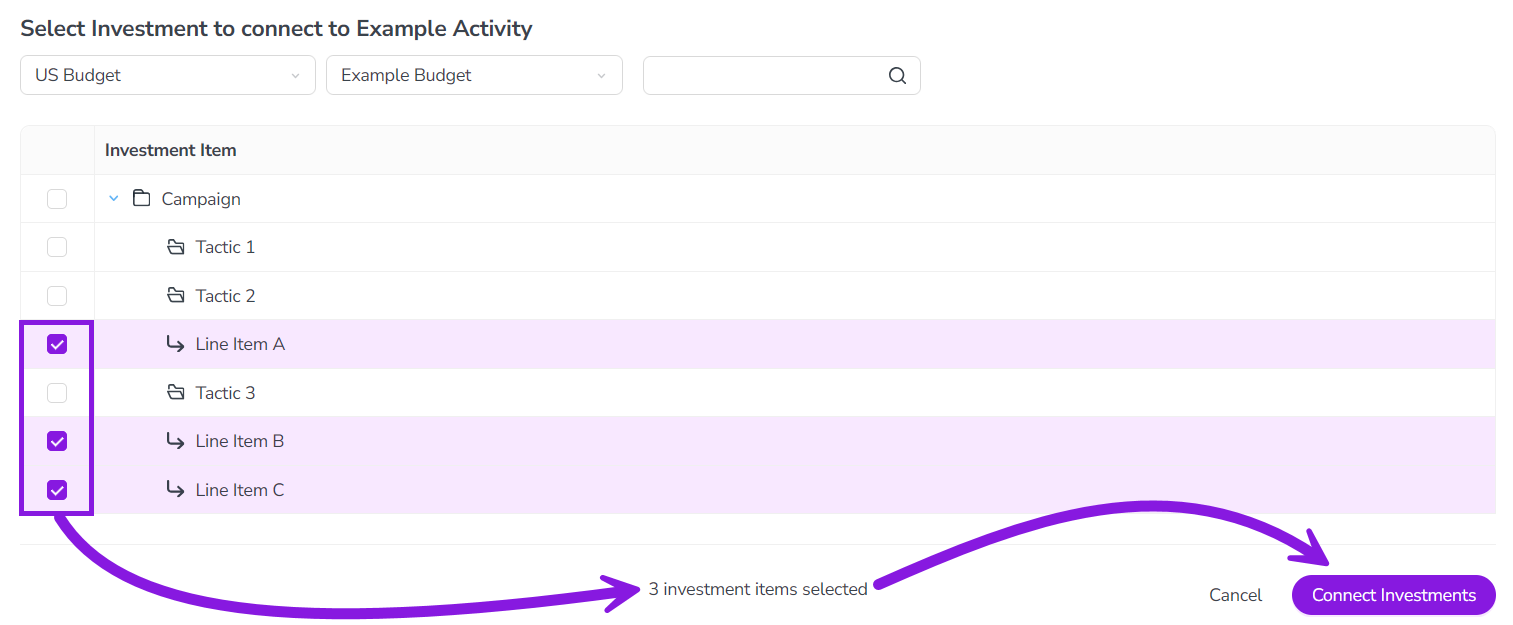
Task: Click the Tactic 2 open-folder icon
Action: click(176, 296)
